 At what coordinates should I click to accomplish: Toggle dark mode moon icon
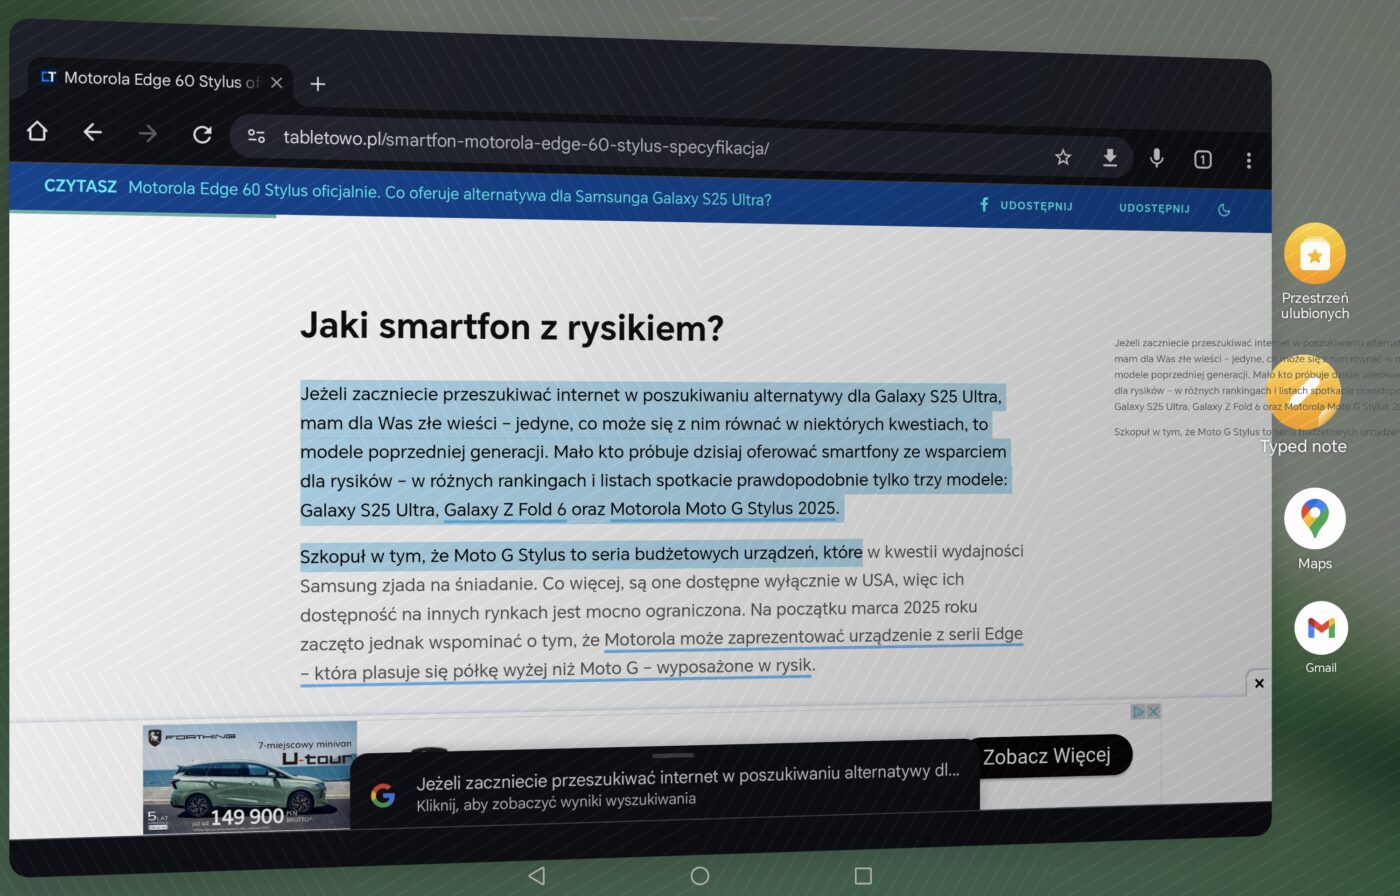tap(1224, 210)
